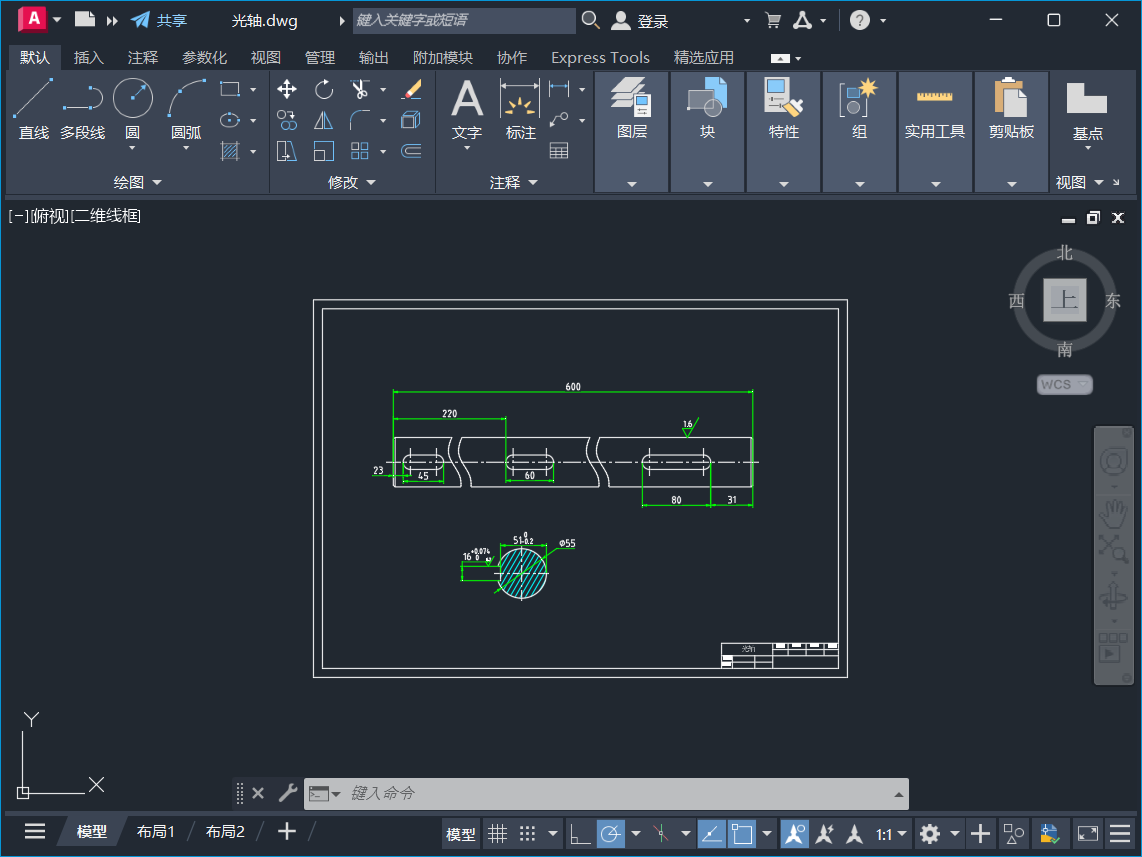Select the 圆 (Circle) tool
This screenshot has height=857, width=1142.
(131, 97)
